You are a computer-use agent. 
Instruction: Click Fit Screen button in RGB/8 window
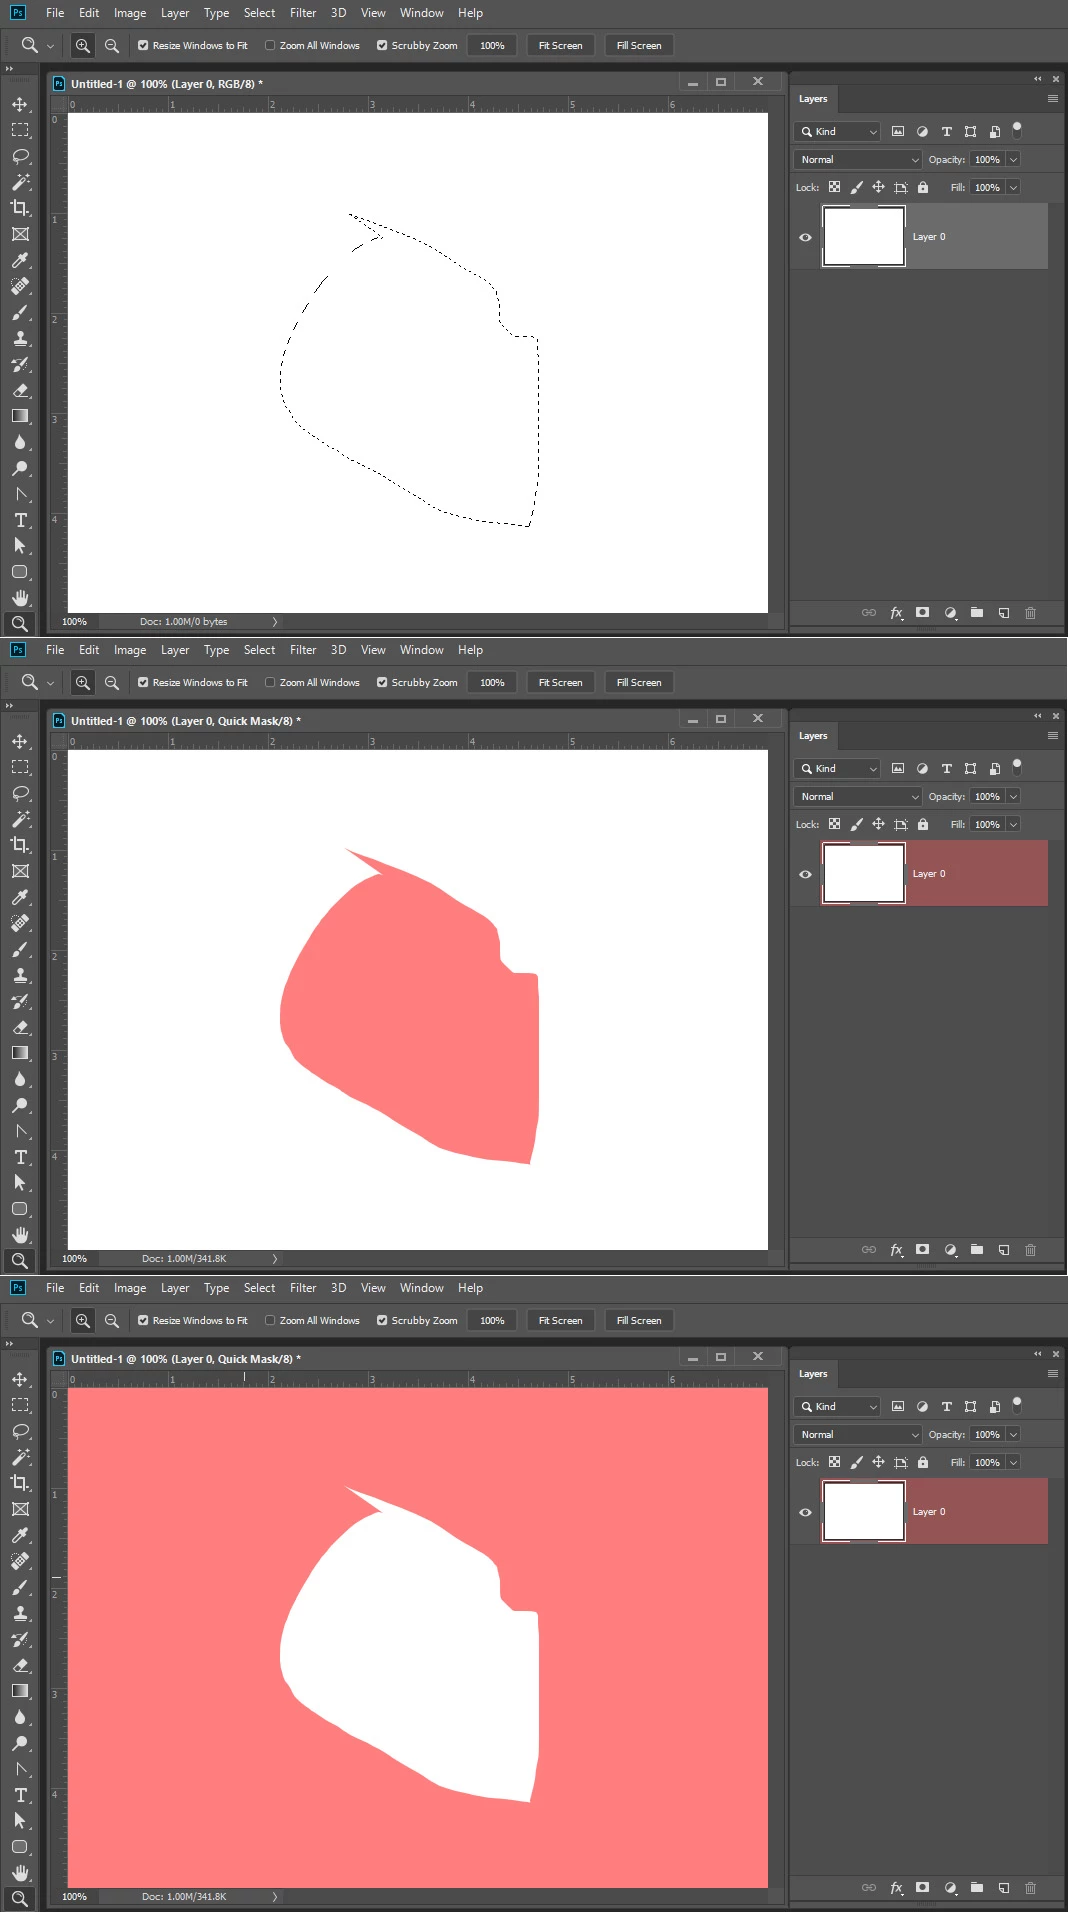[x=561, y=45]
